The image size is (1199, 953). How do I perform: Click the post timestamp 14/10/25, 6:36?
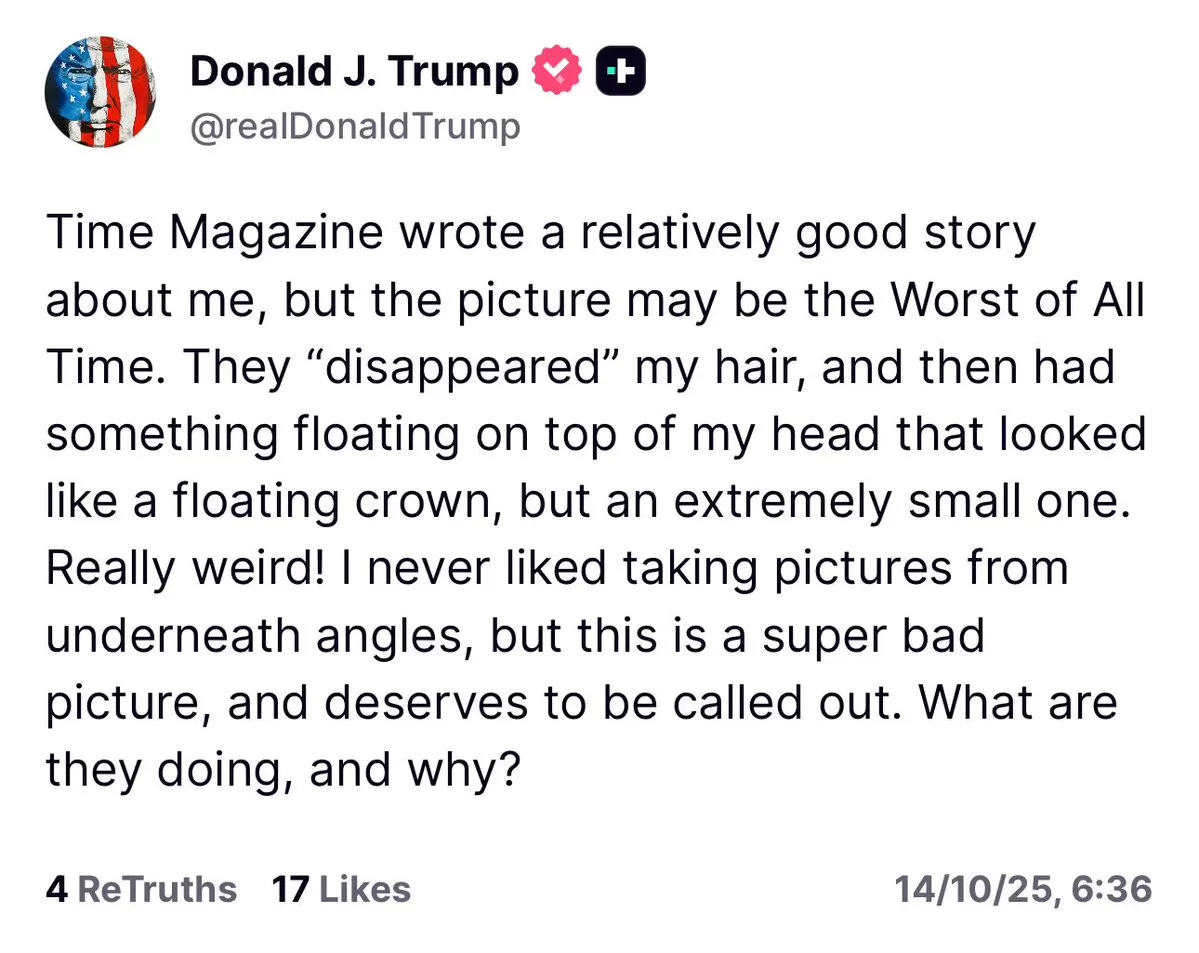coord(1023,889)
